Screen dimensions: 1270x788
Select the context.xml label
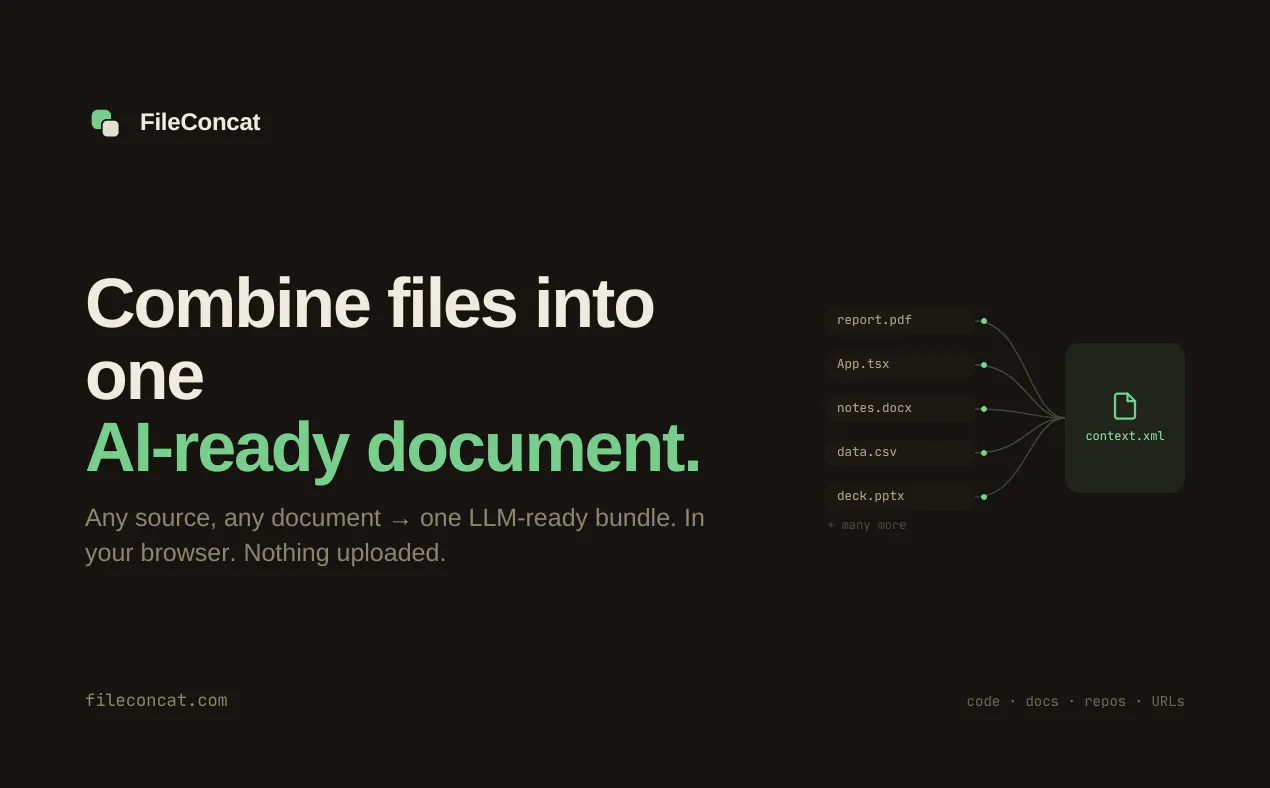click(1125, 436)
